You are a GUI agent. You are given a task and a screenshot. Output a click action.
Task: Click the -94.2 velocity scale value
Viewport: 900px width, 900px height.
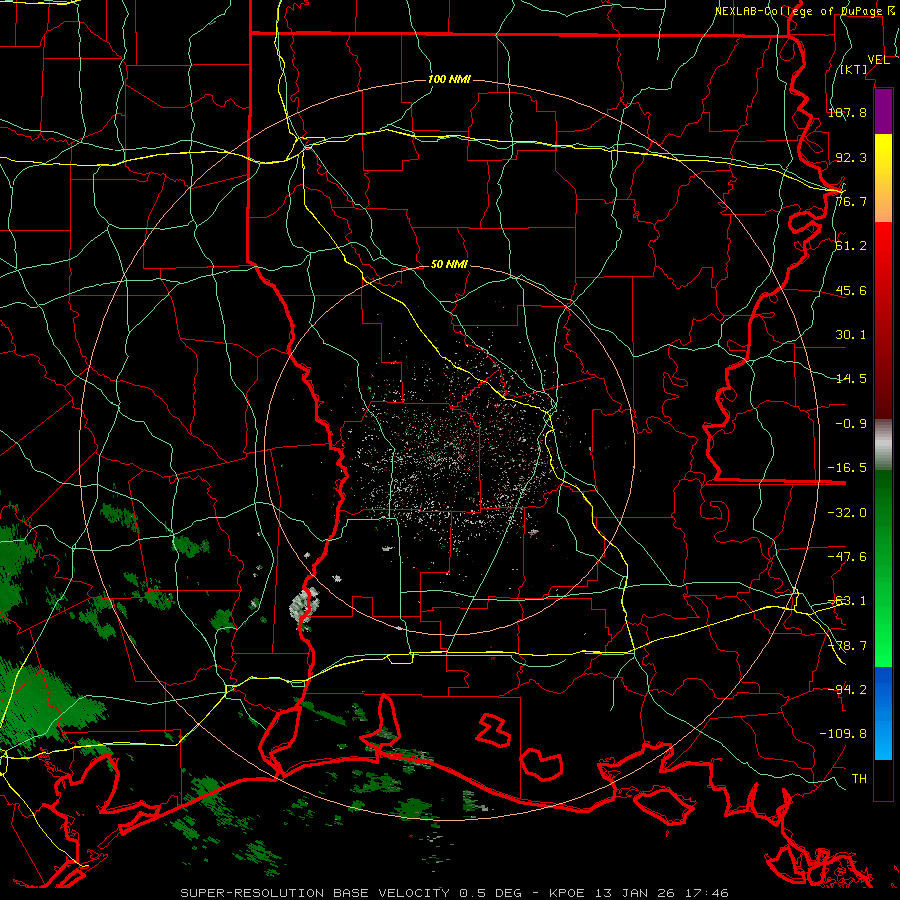tap(847, 690)
